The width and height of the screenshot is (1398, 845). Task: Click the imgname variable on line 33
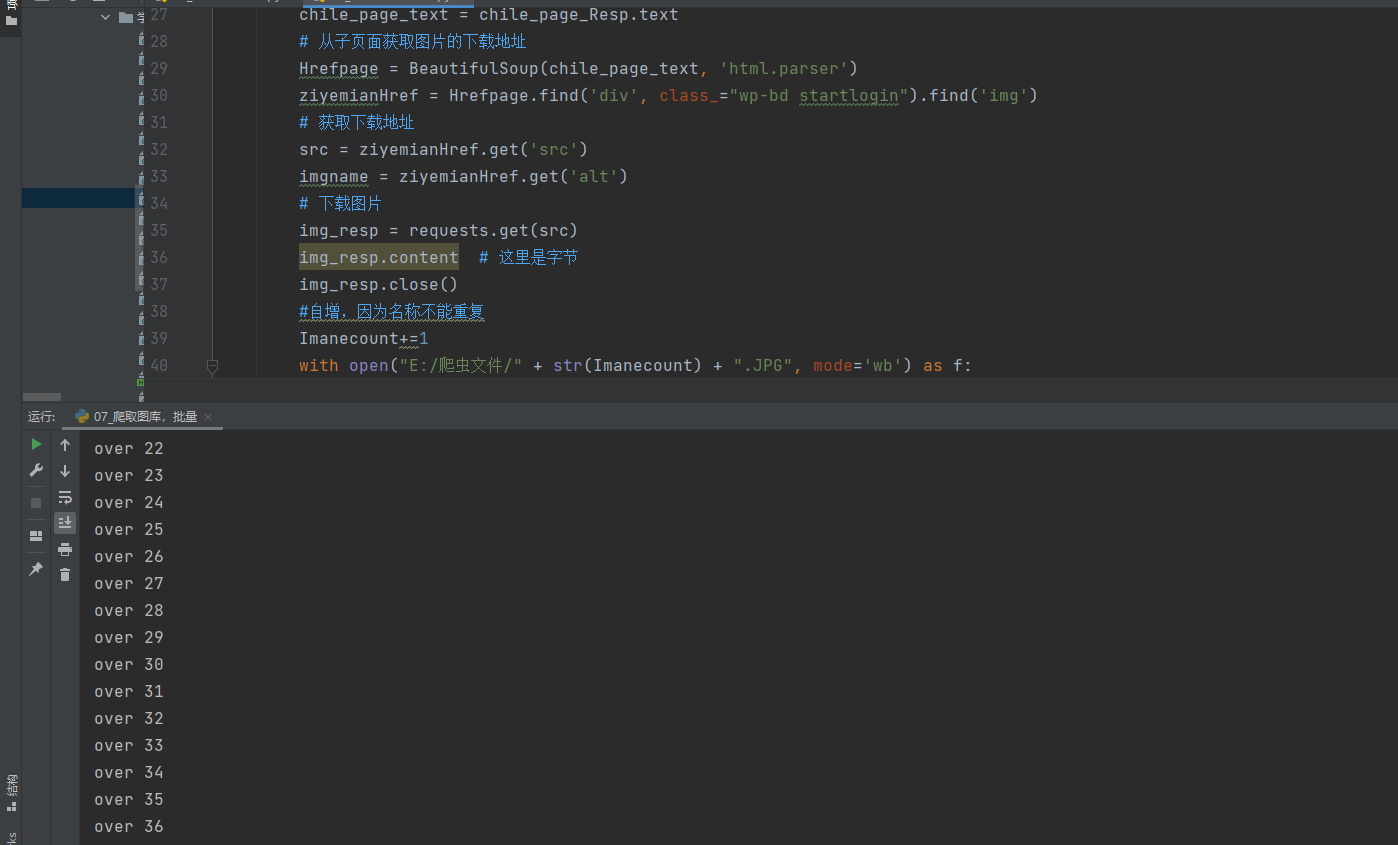(334, 177)
